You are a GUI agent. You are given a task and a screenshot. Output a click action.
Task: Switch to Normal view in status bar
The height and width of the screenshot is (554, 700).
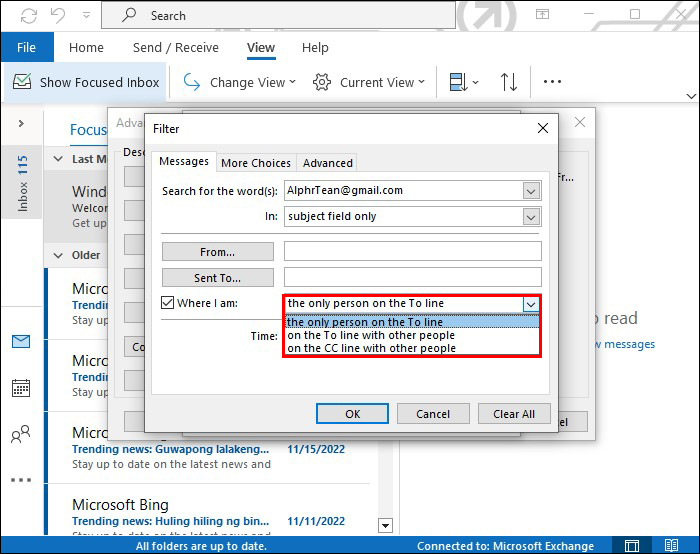pyautogui.click(x=632, y=546)
